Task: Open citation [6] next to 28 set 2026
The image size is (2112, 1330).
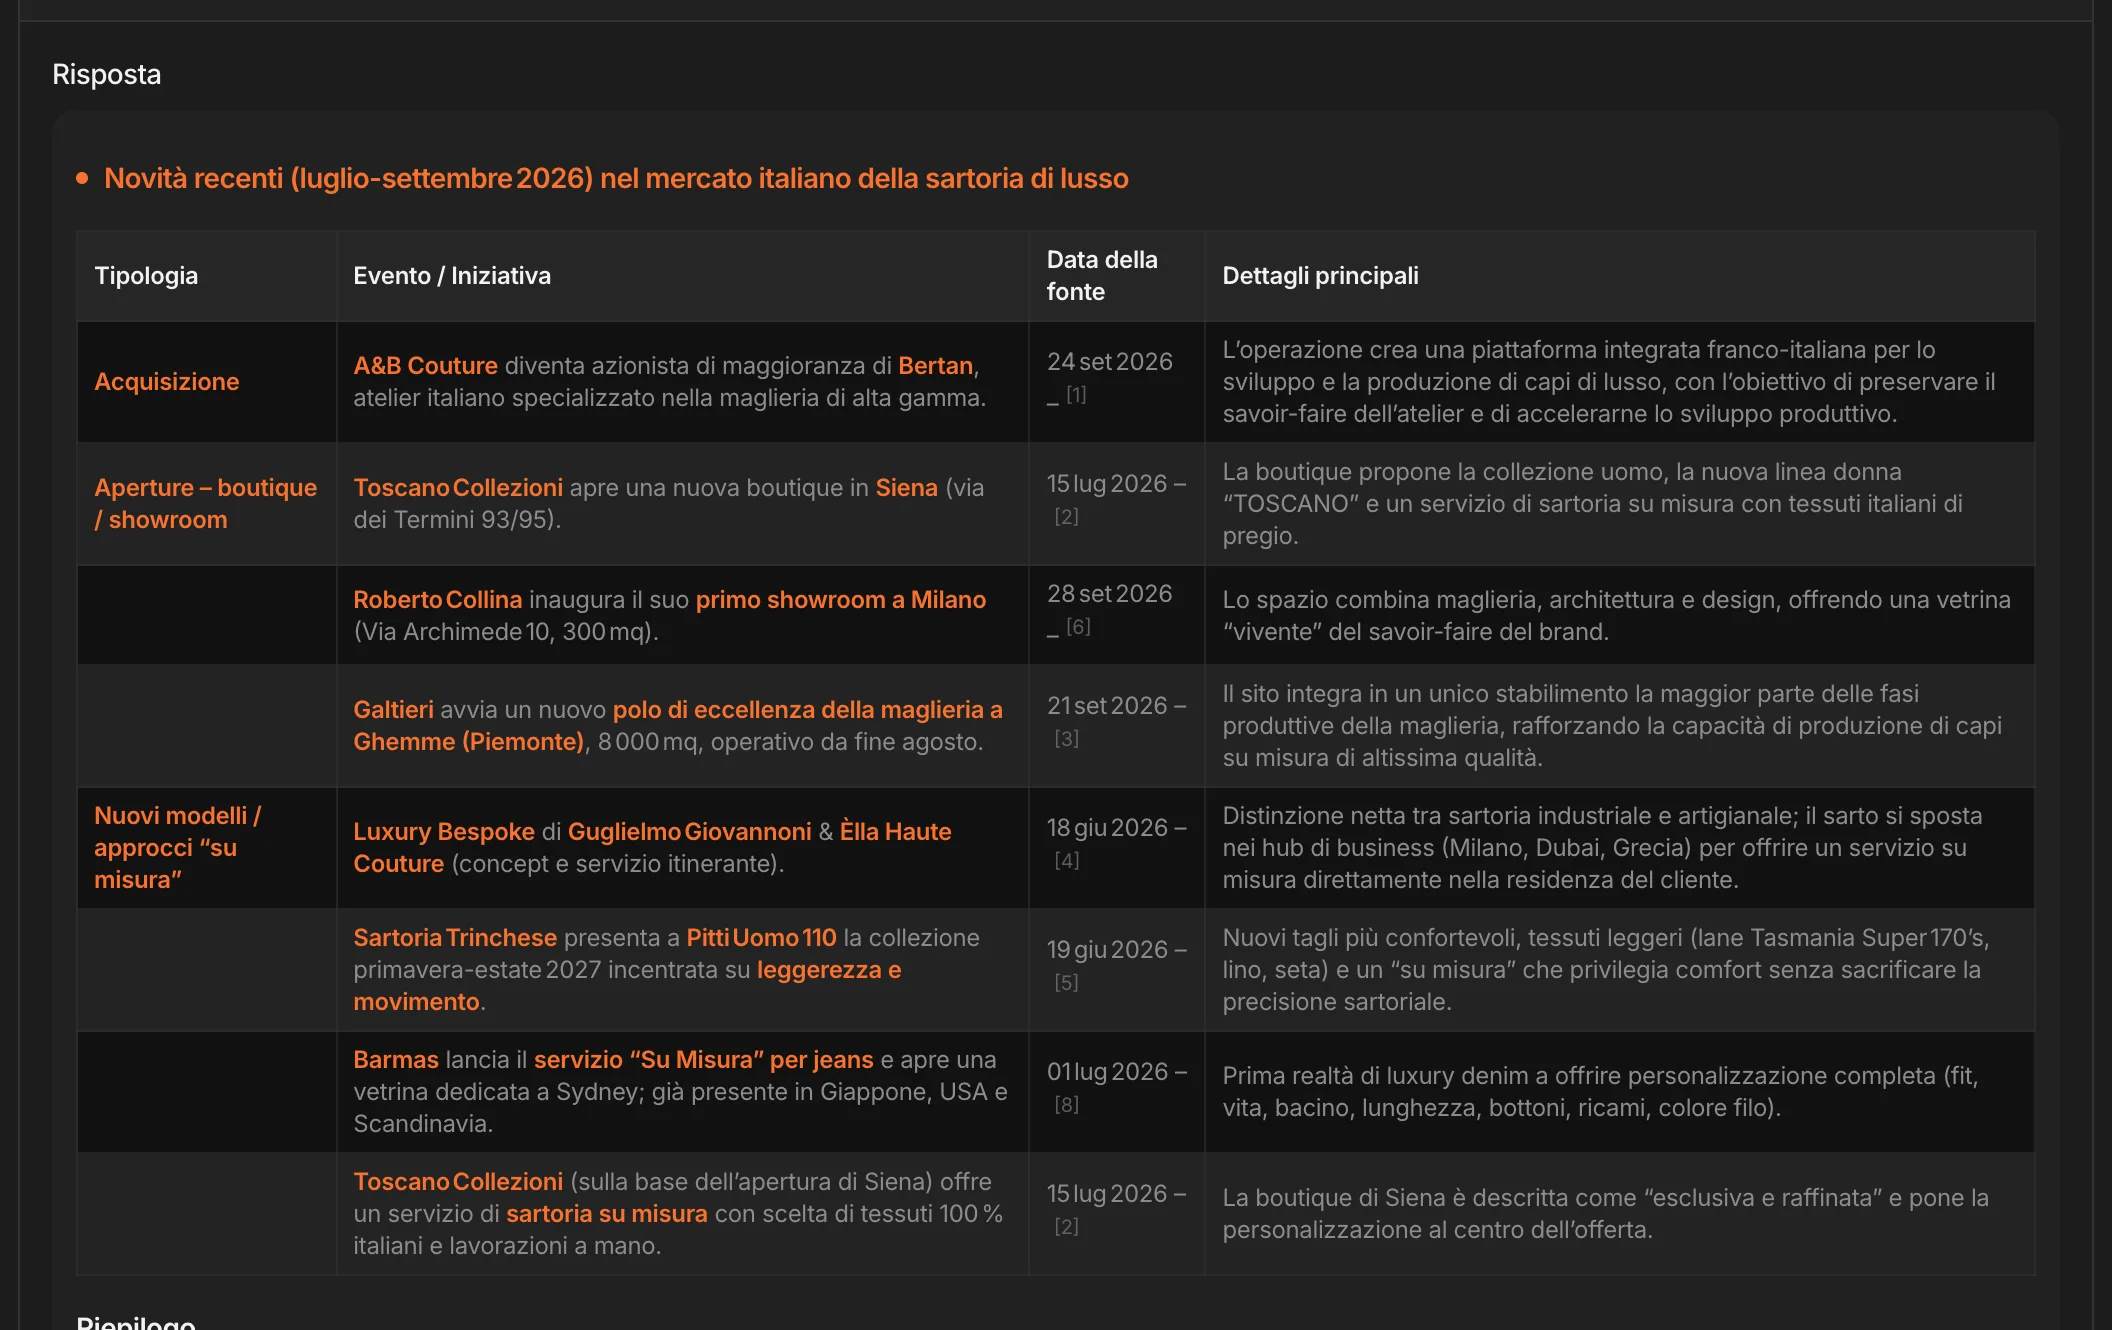Action: (1078, 627)
